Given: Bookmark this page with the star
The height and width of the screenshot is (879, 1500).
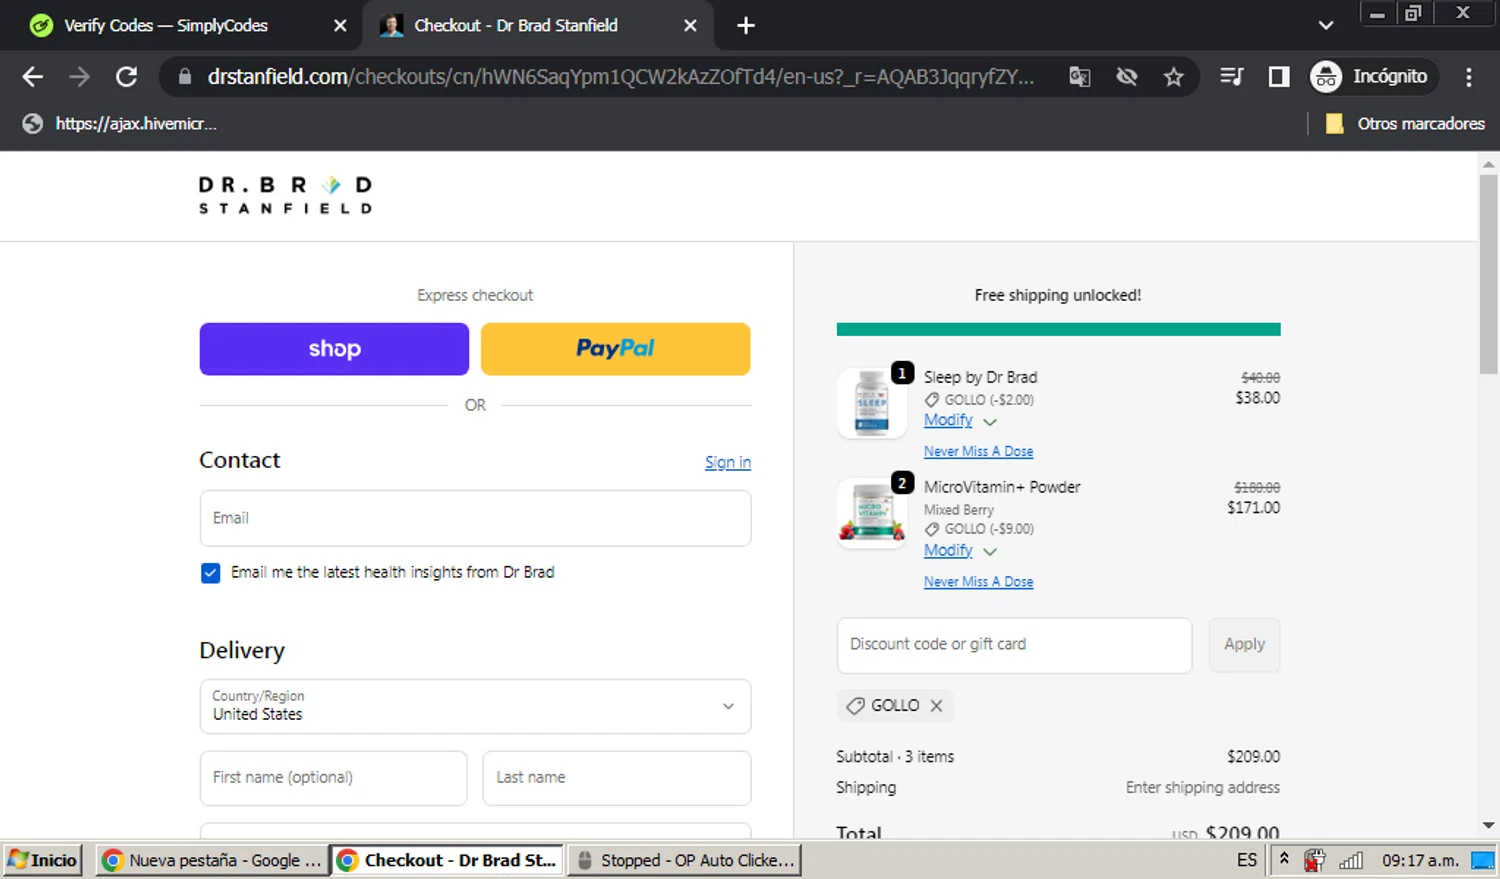Looking at the screenshot, I should click(1173, 77).
